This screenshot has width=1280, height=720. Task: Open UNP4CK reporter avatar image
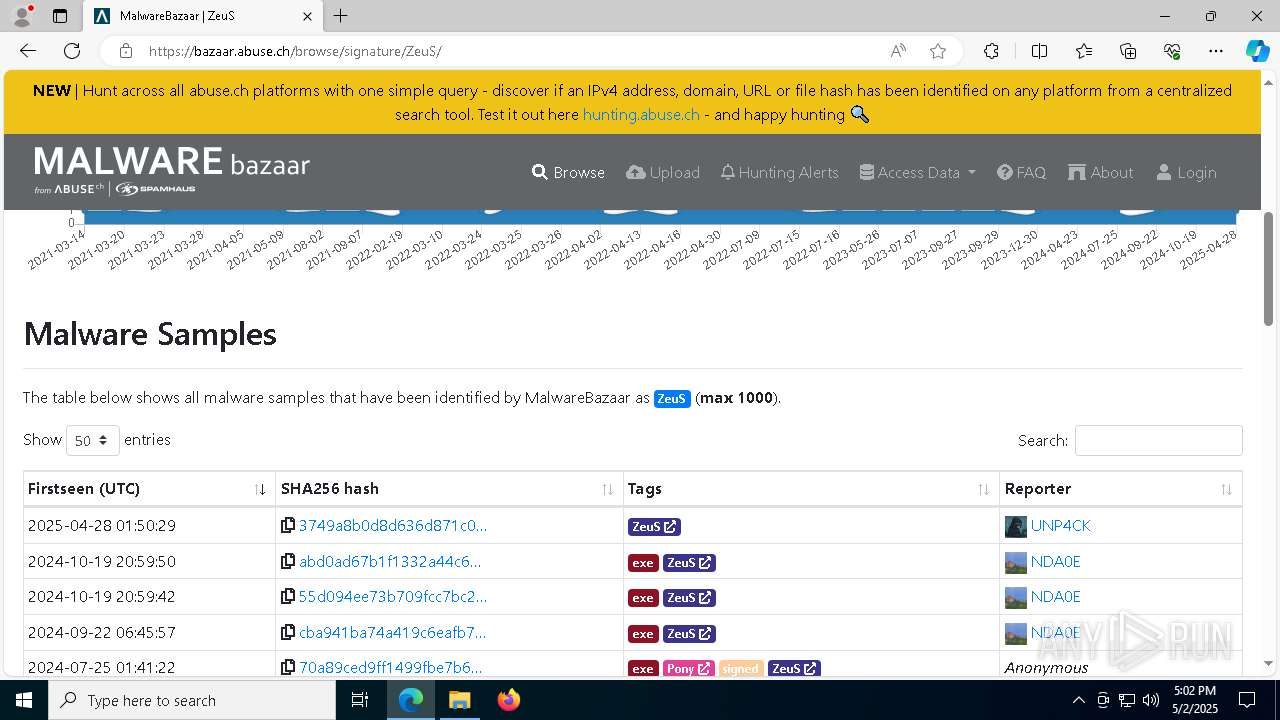click(1015, 526)
